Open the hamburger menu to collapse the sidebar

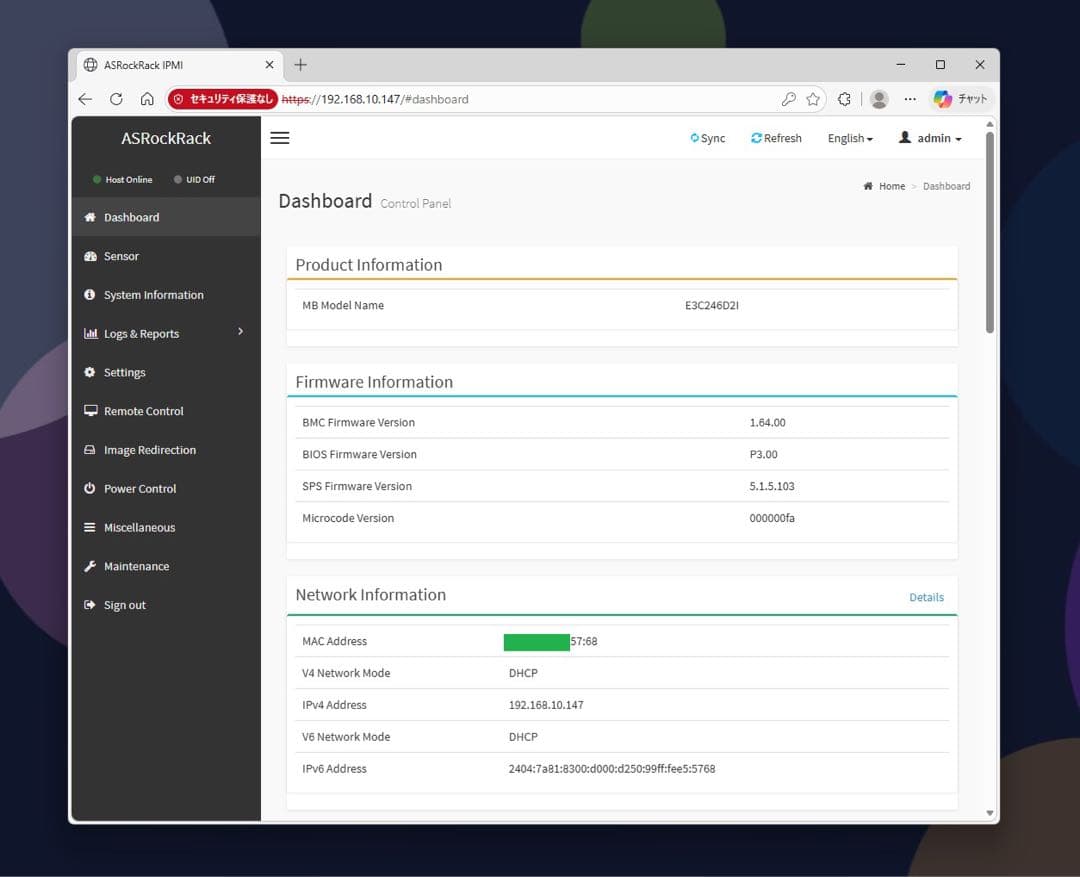[280, 138]
